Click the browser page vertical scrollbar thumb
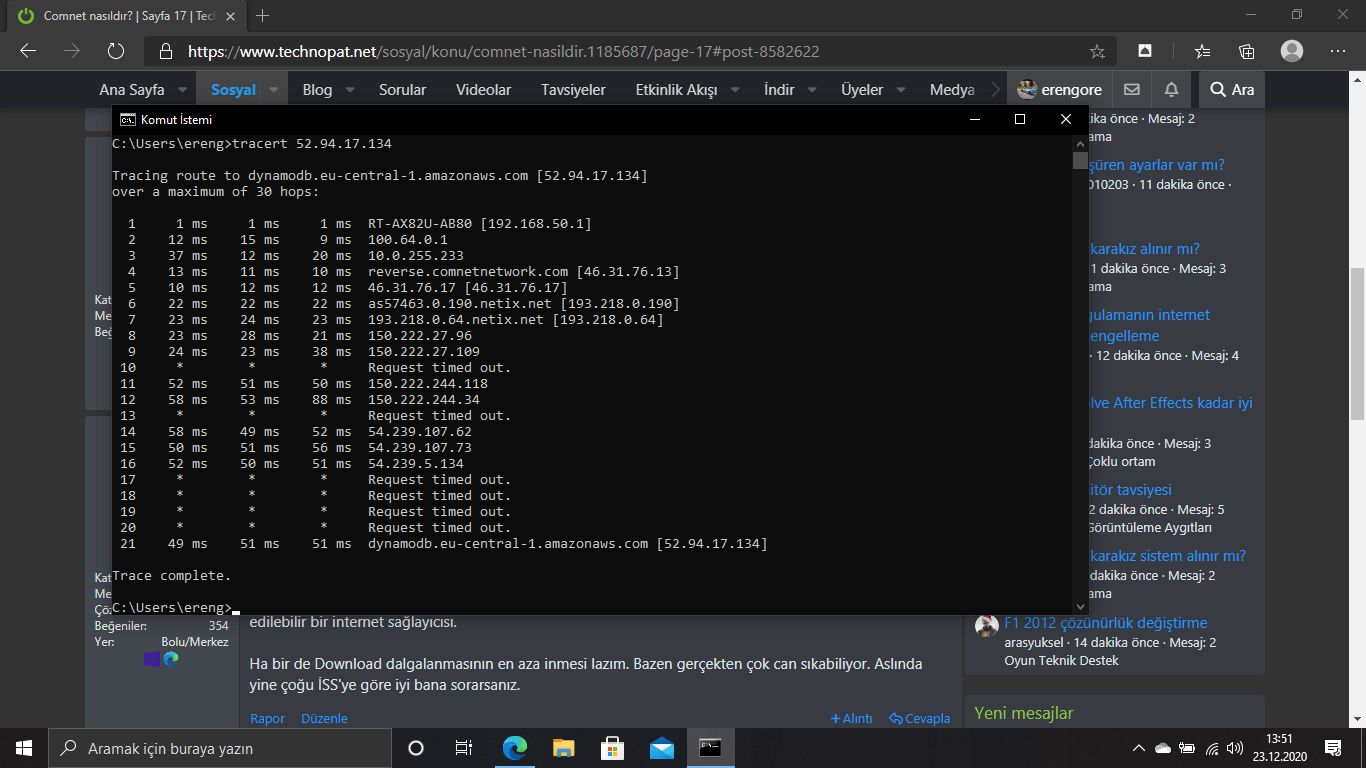Screen dimensions: 1366x768 (1358, 343)
